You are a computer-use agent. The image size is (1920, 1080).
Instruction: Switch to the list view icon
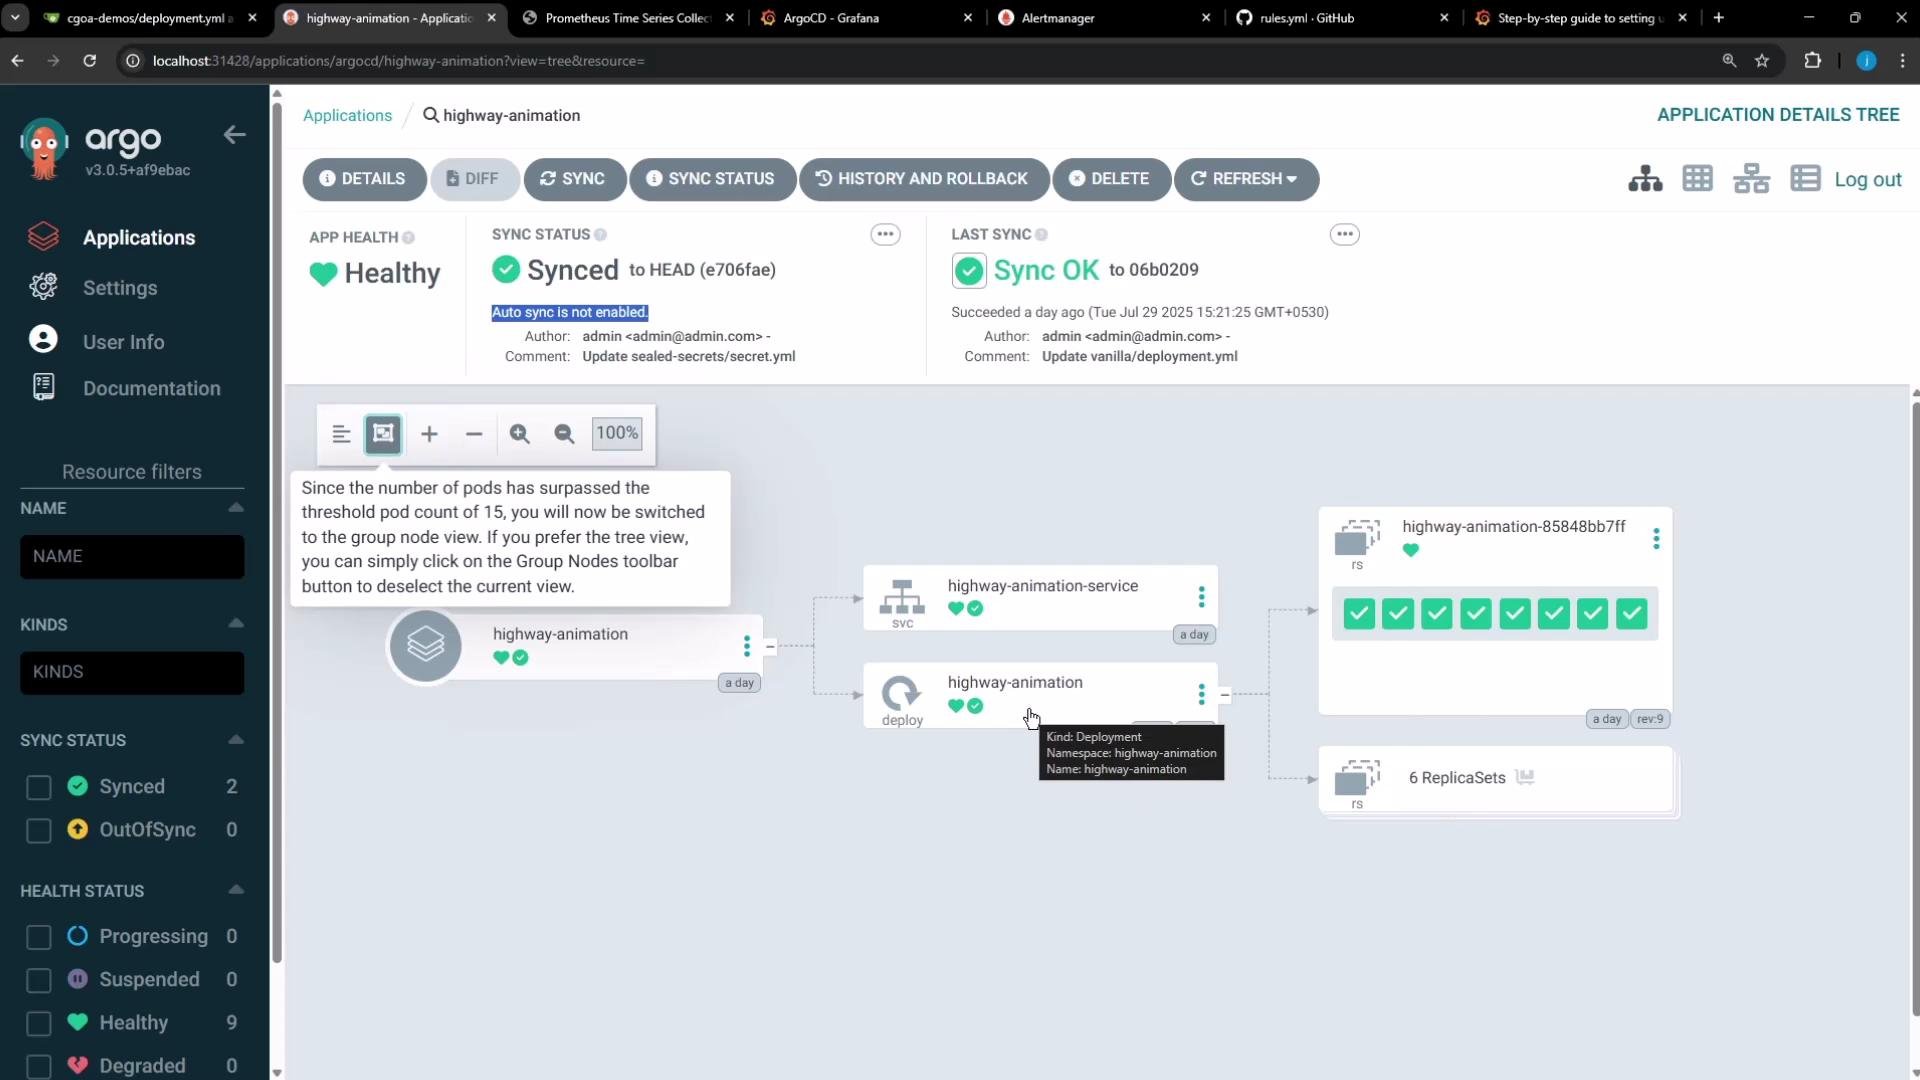1805,179
